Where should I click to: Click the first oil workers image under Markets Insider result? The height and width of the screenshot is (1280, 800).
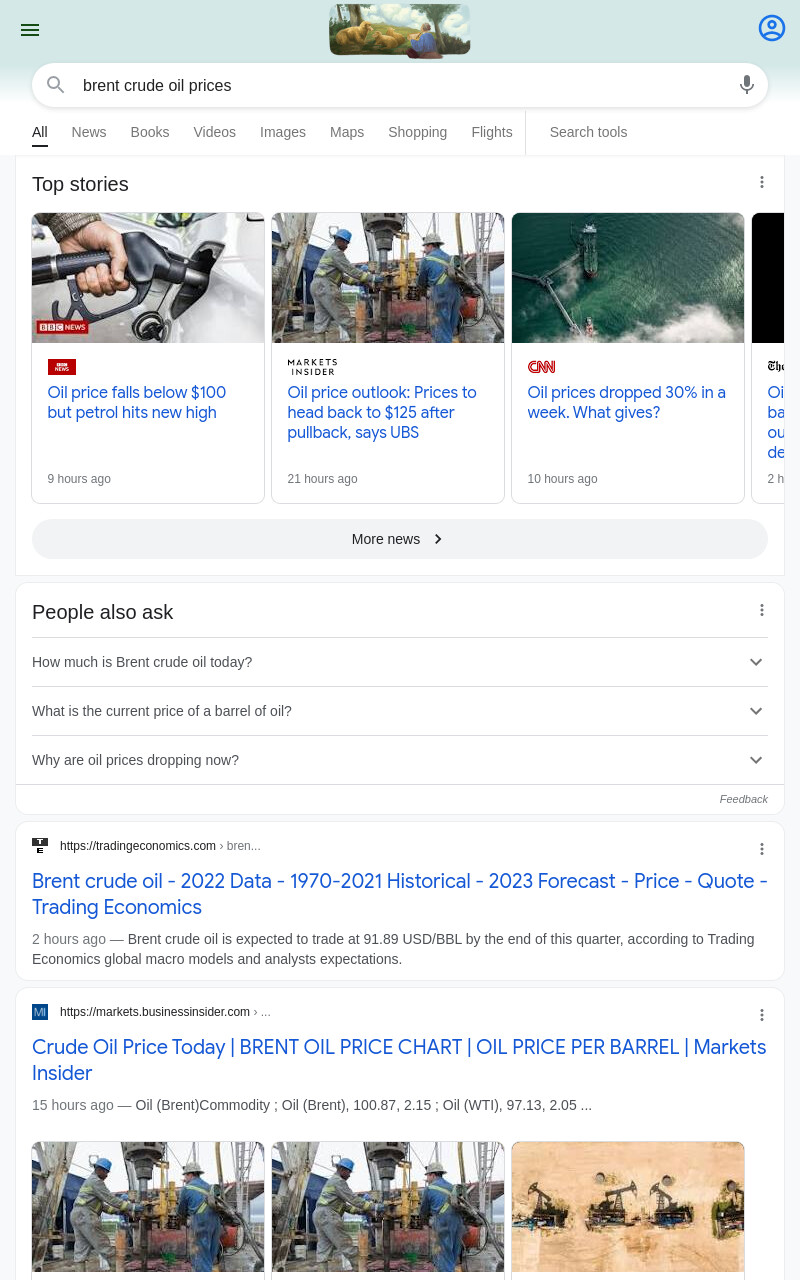click(x=148, y=1207)
